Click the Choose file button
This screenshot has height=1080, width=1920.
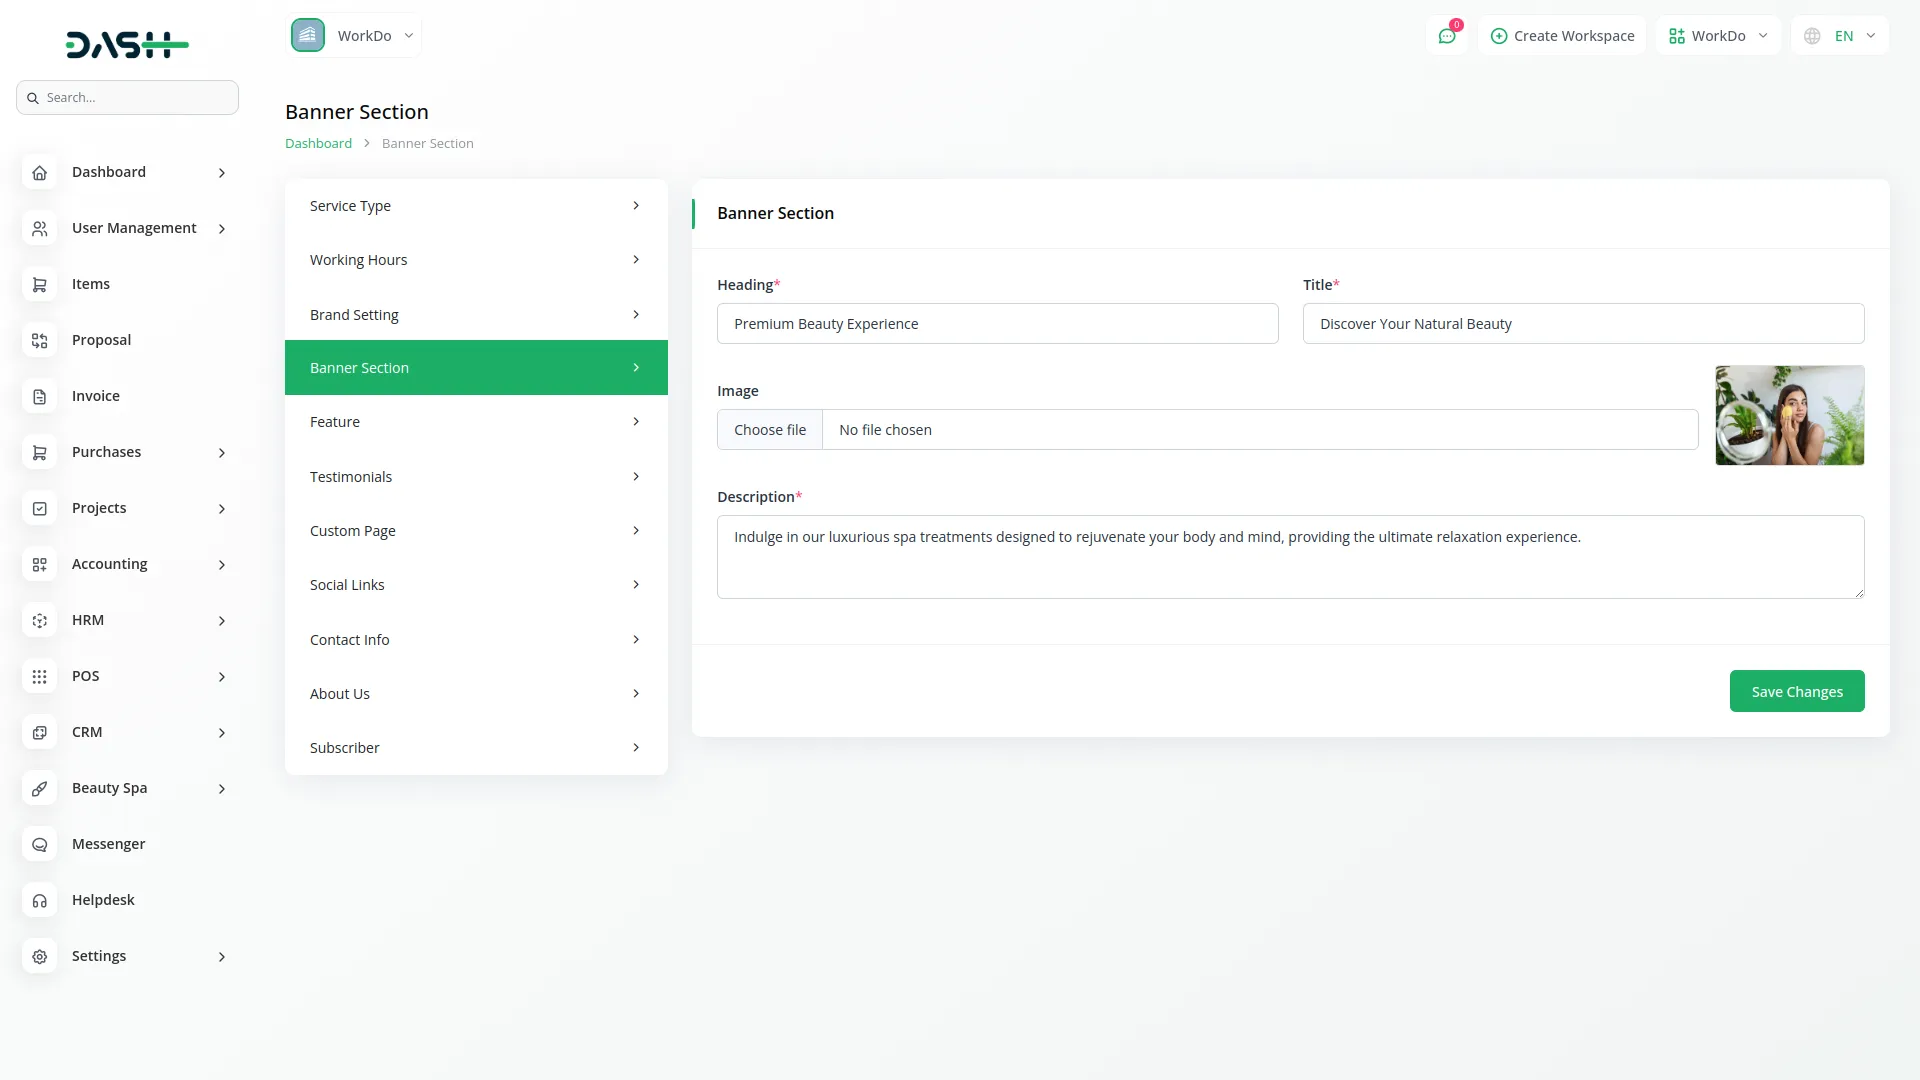(x=769, y=430)
